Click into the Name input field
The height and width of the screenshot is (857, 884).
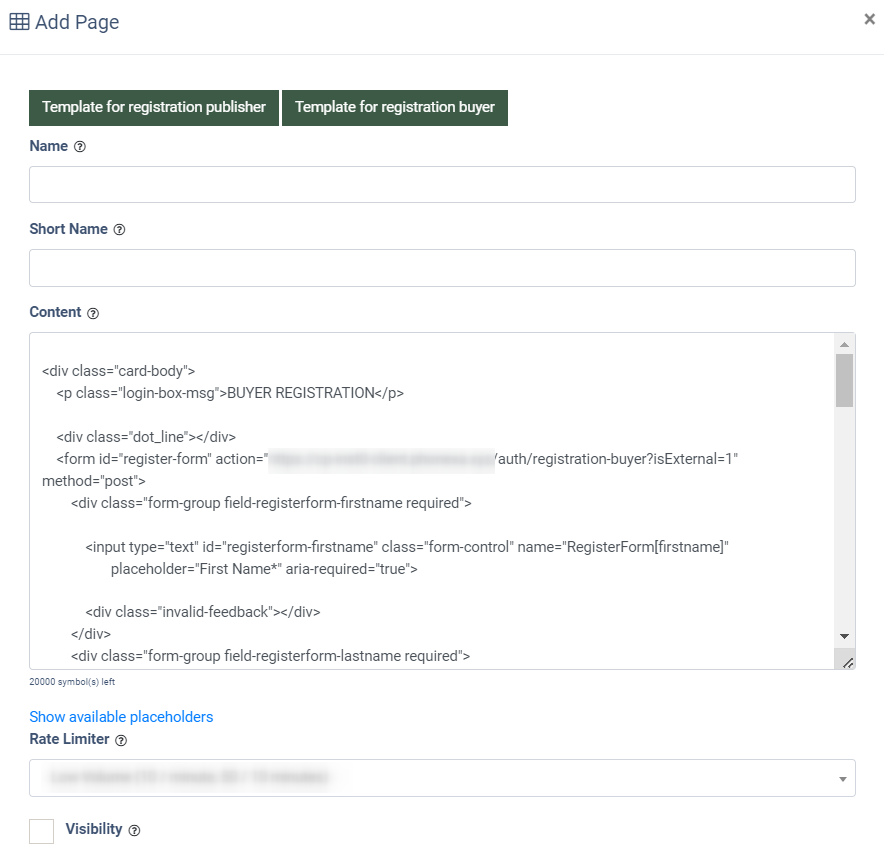pos(442,185)
